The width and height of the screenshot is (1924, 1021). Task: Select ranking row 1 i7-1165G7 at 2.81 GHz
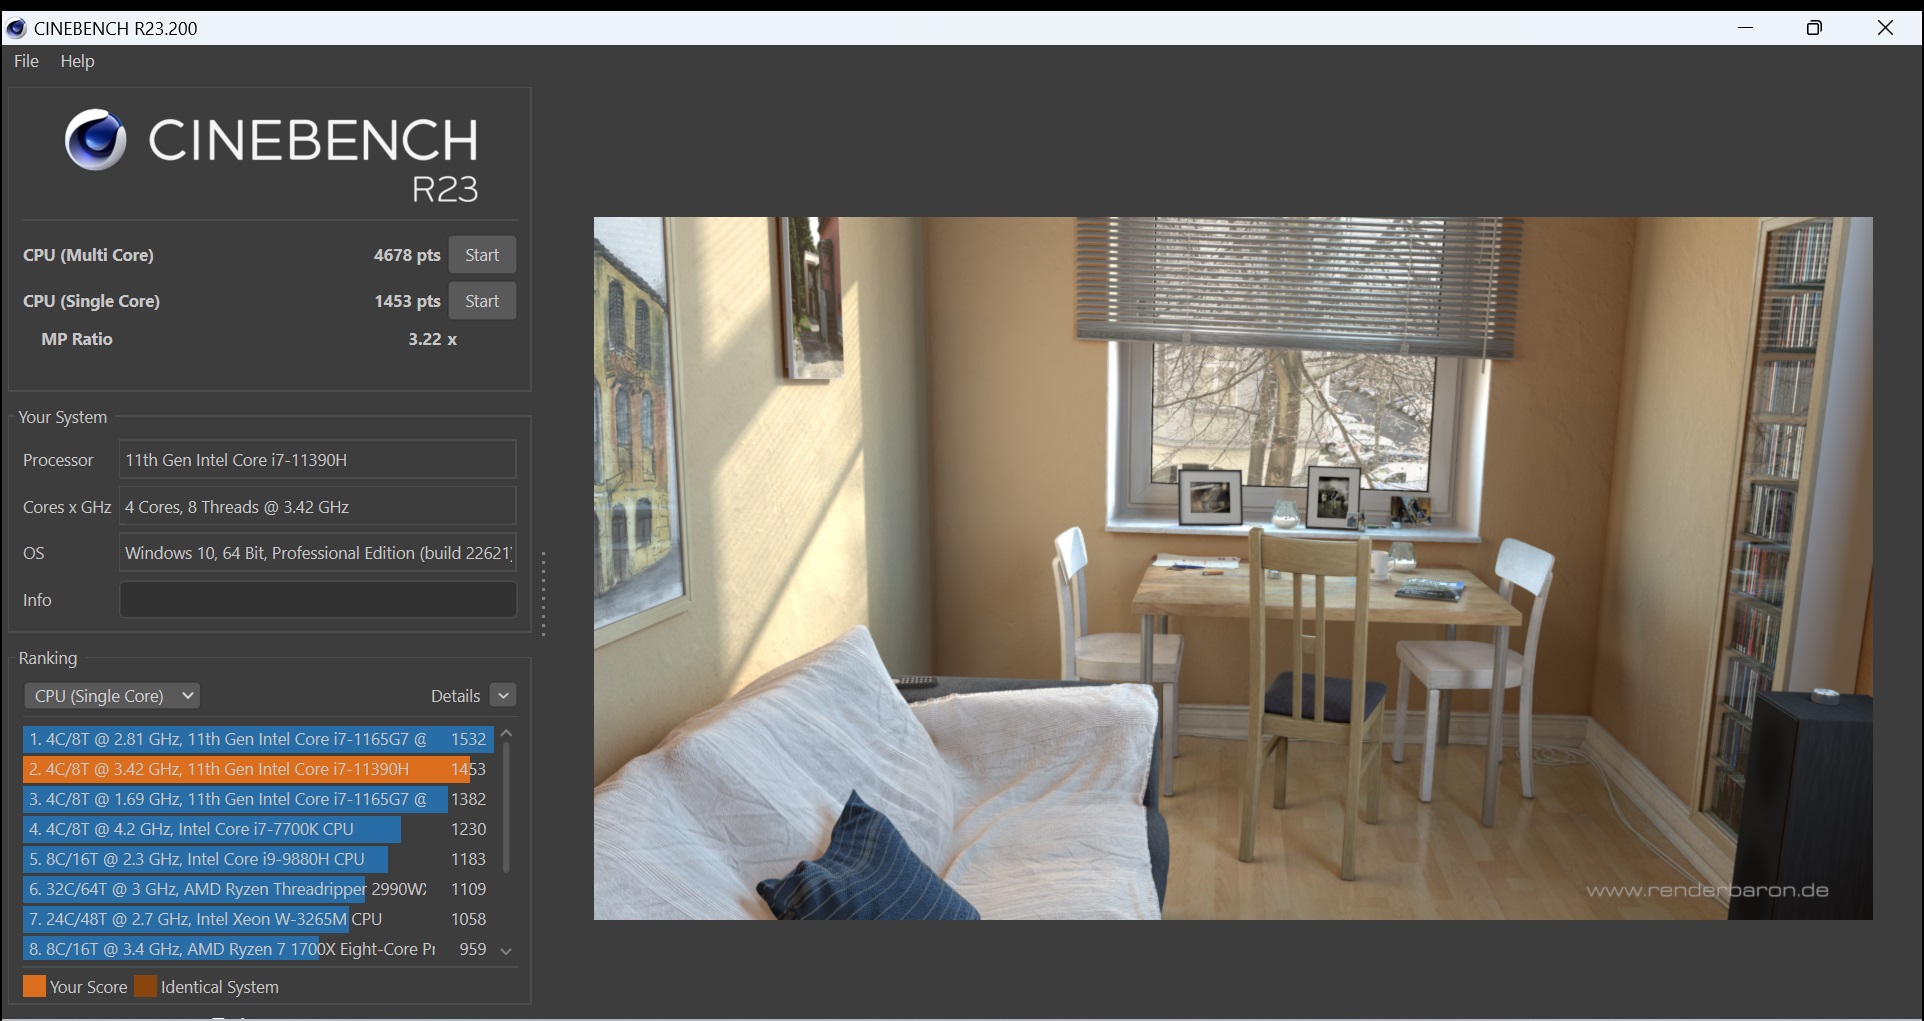[x=258, y=739]
